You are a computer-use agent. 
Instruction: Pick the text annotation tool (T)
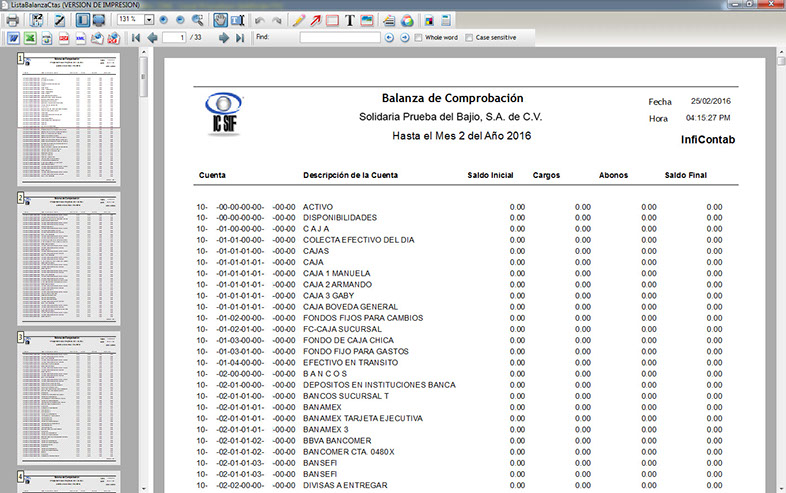tap(350, 19)
